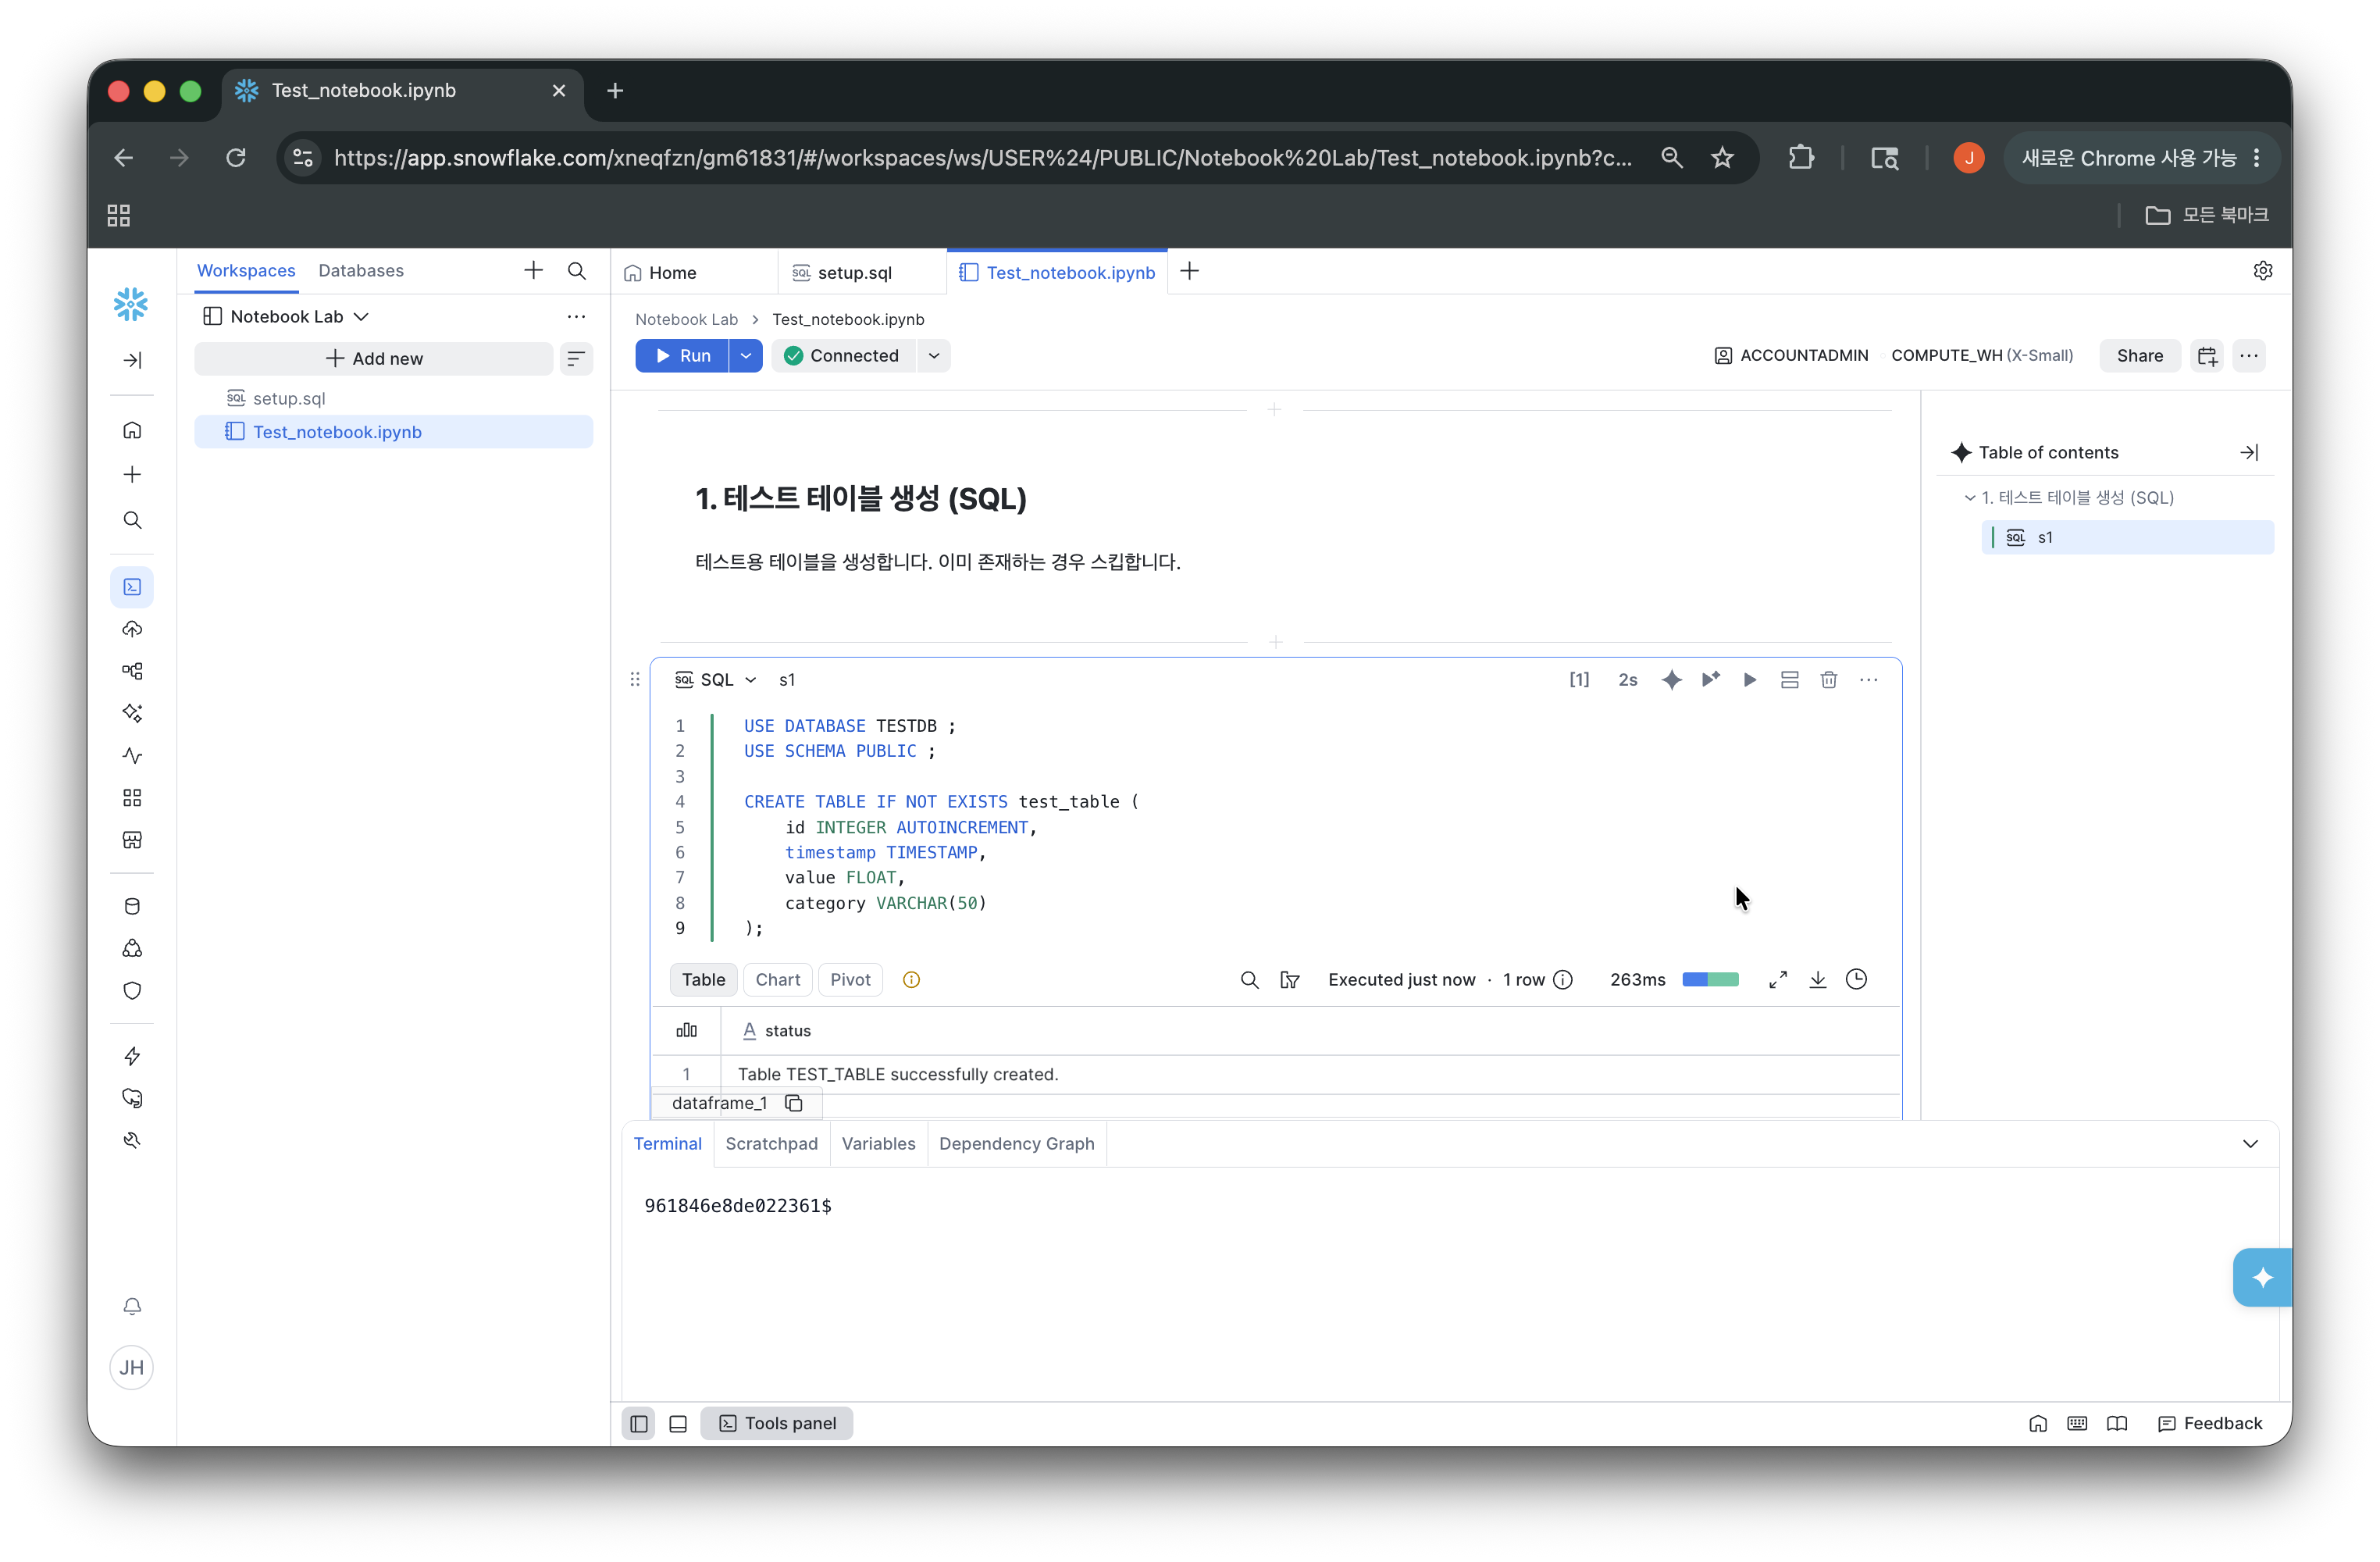2380x1562 pixels.
Task: Open the schedule calendar icon
Action: coord(2207,356)
